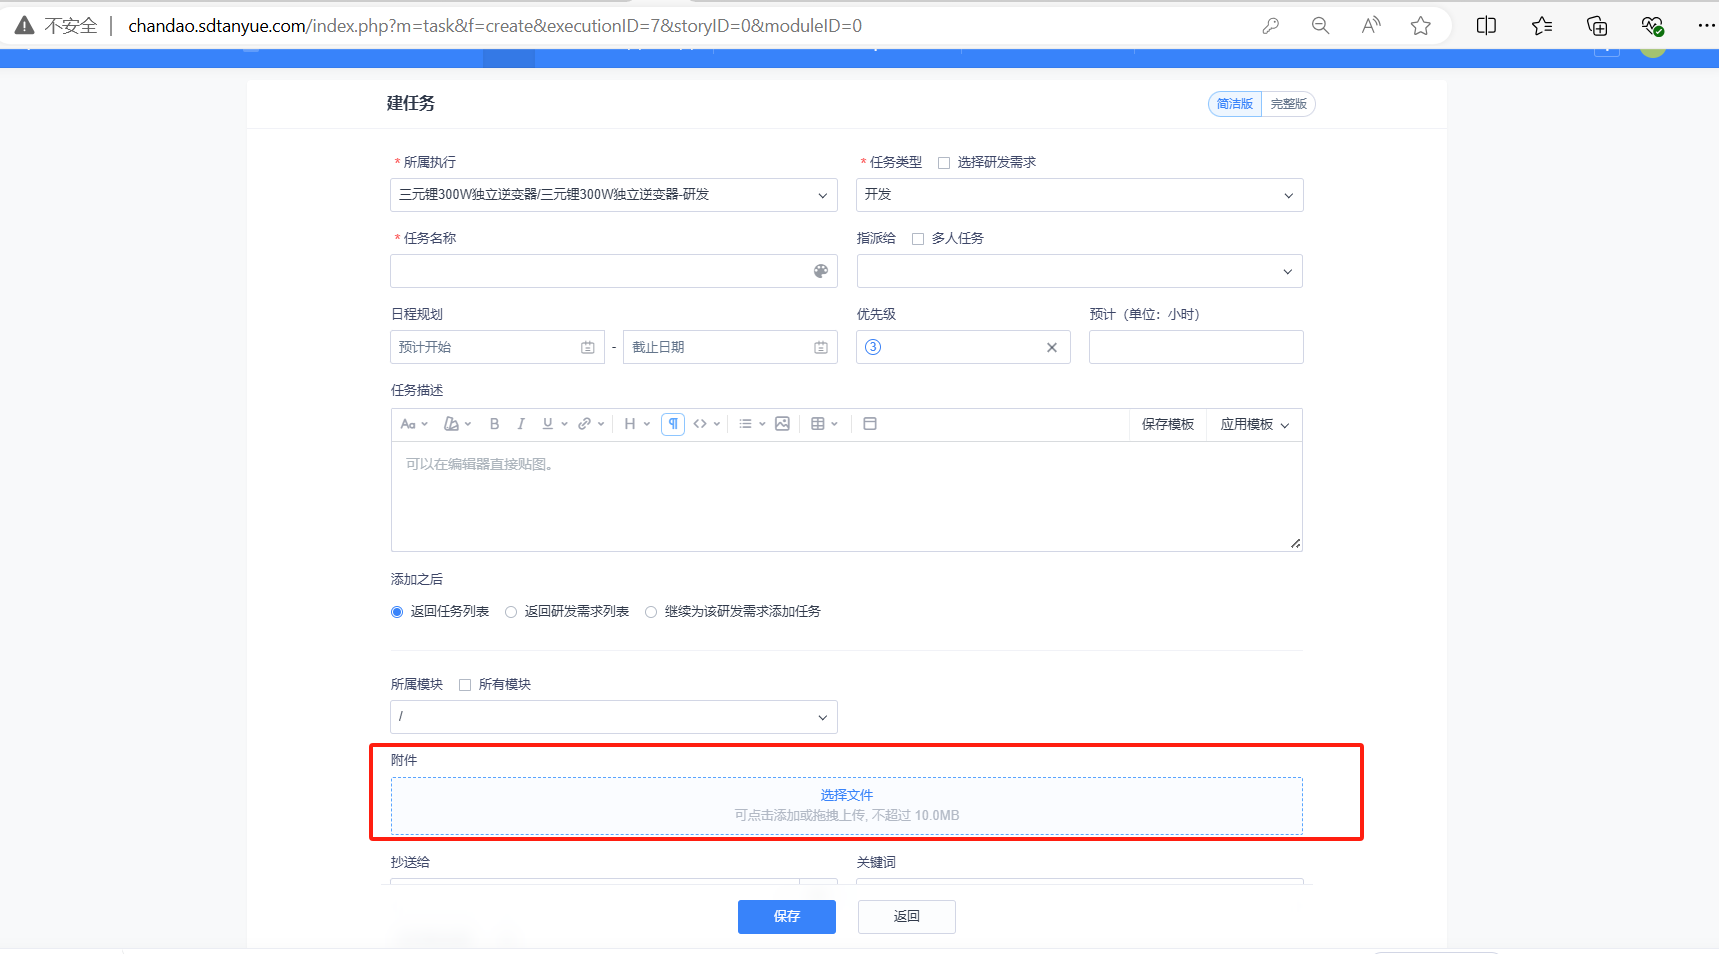Choose 继续为该研发需求添加任务 radio option
1719x954 pixels.
[651, 612]
